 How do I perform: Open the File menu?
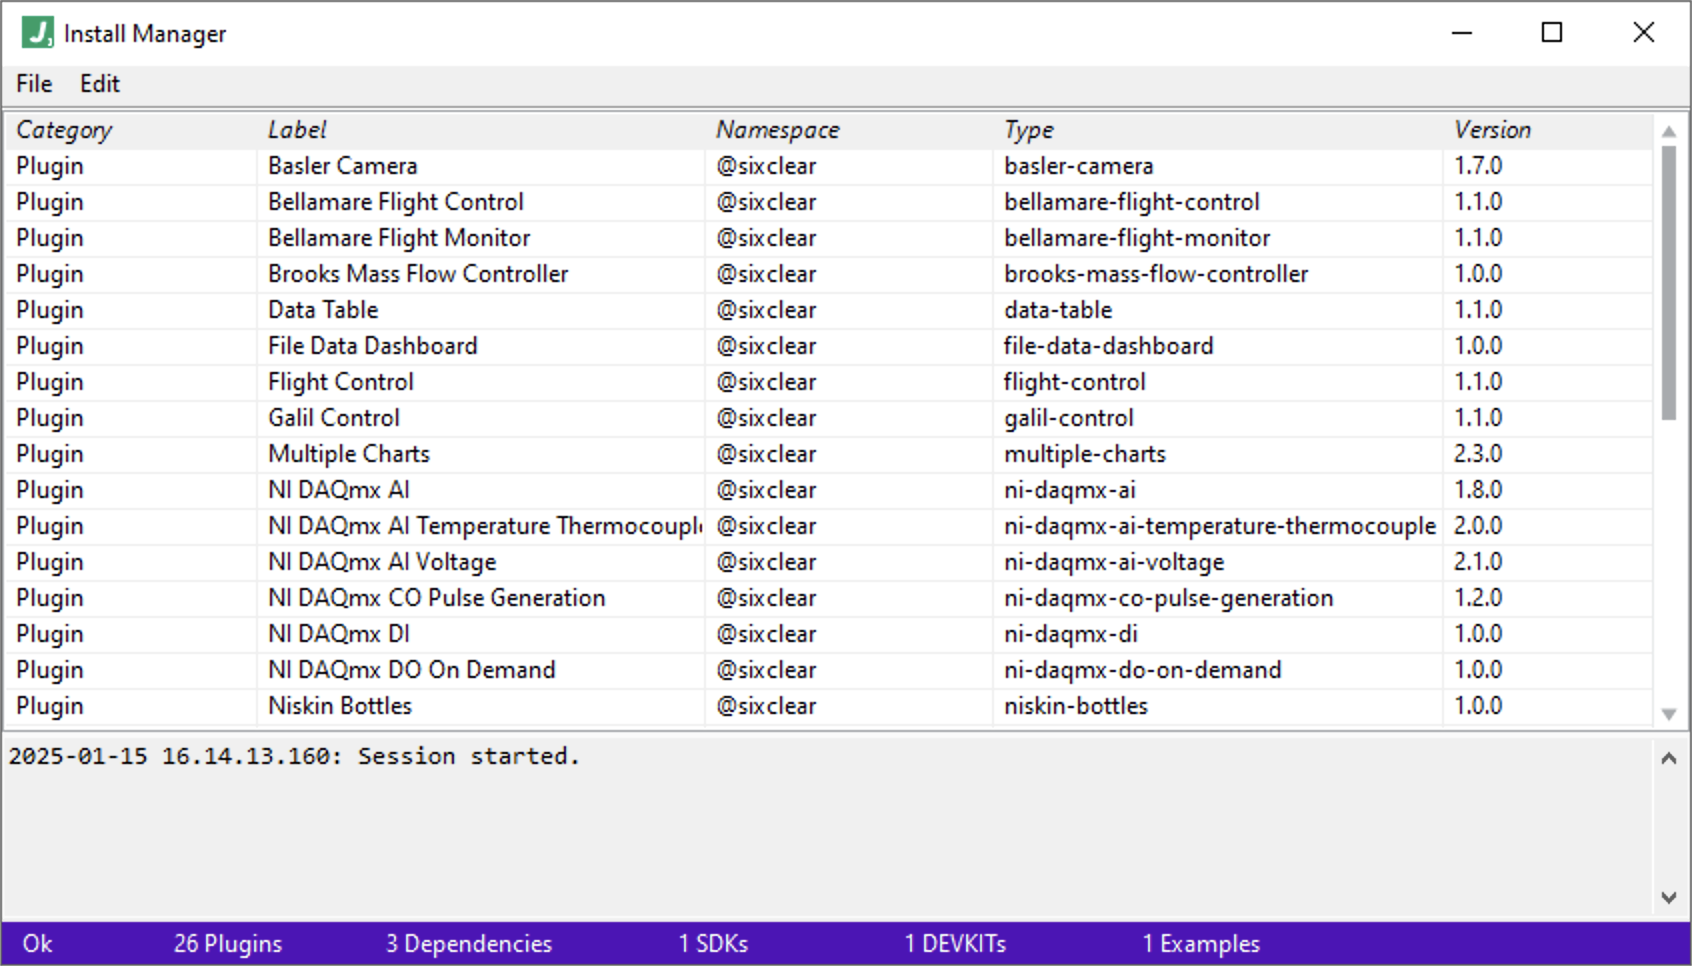[x=34, y=84]
